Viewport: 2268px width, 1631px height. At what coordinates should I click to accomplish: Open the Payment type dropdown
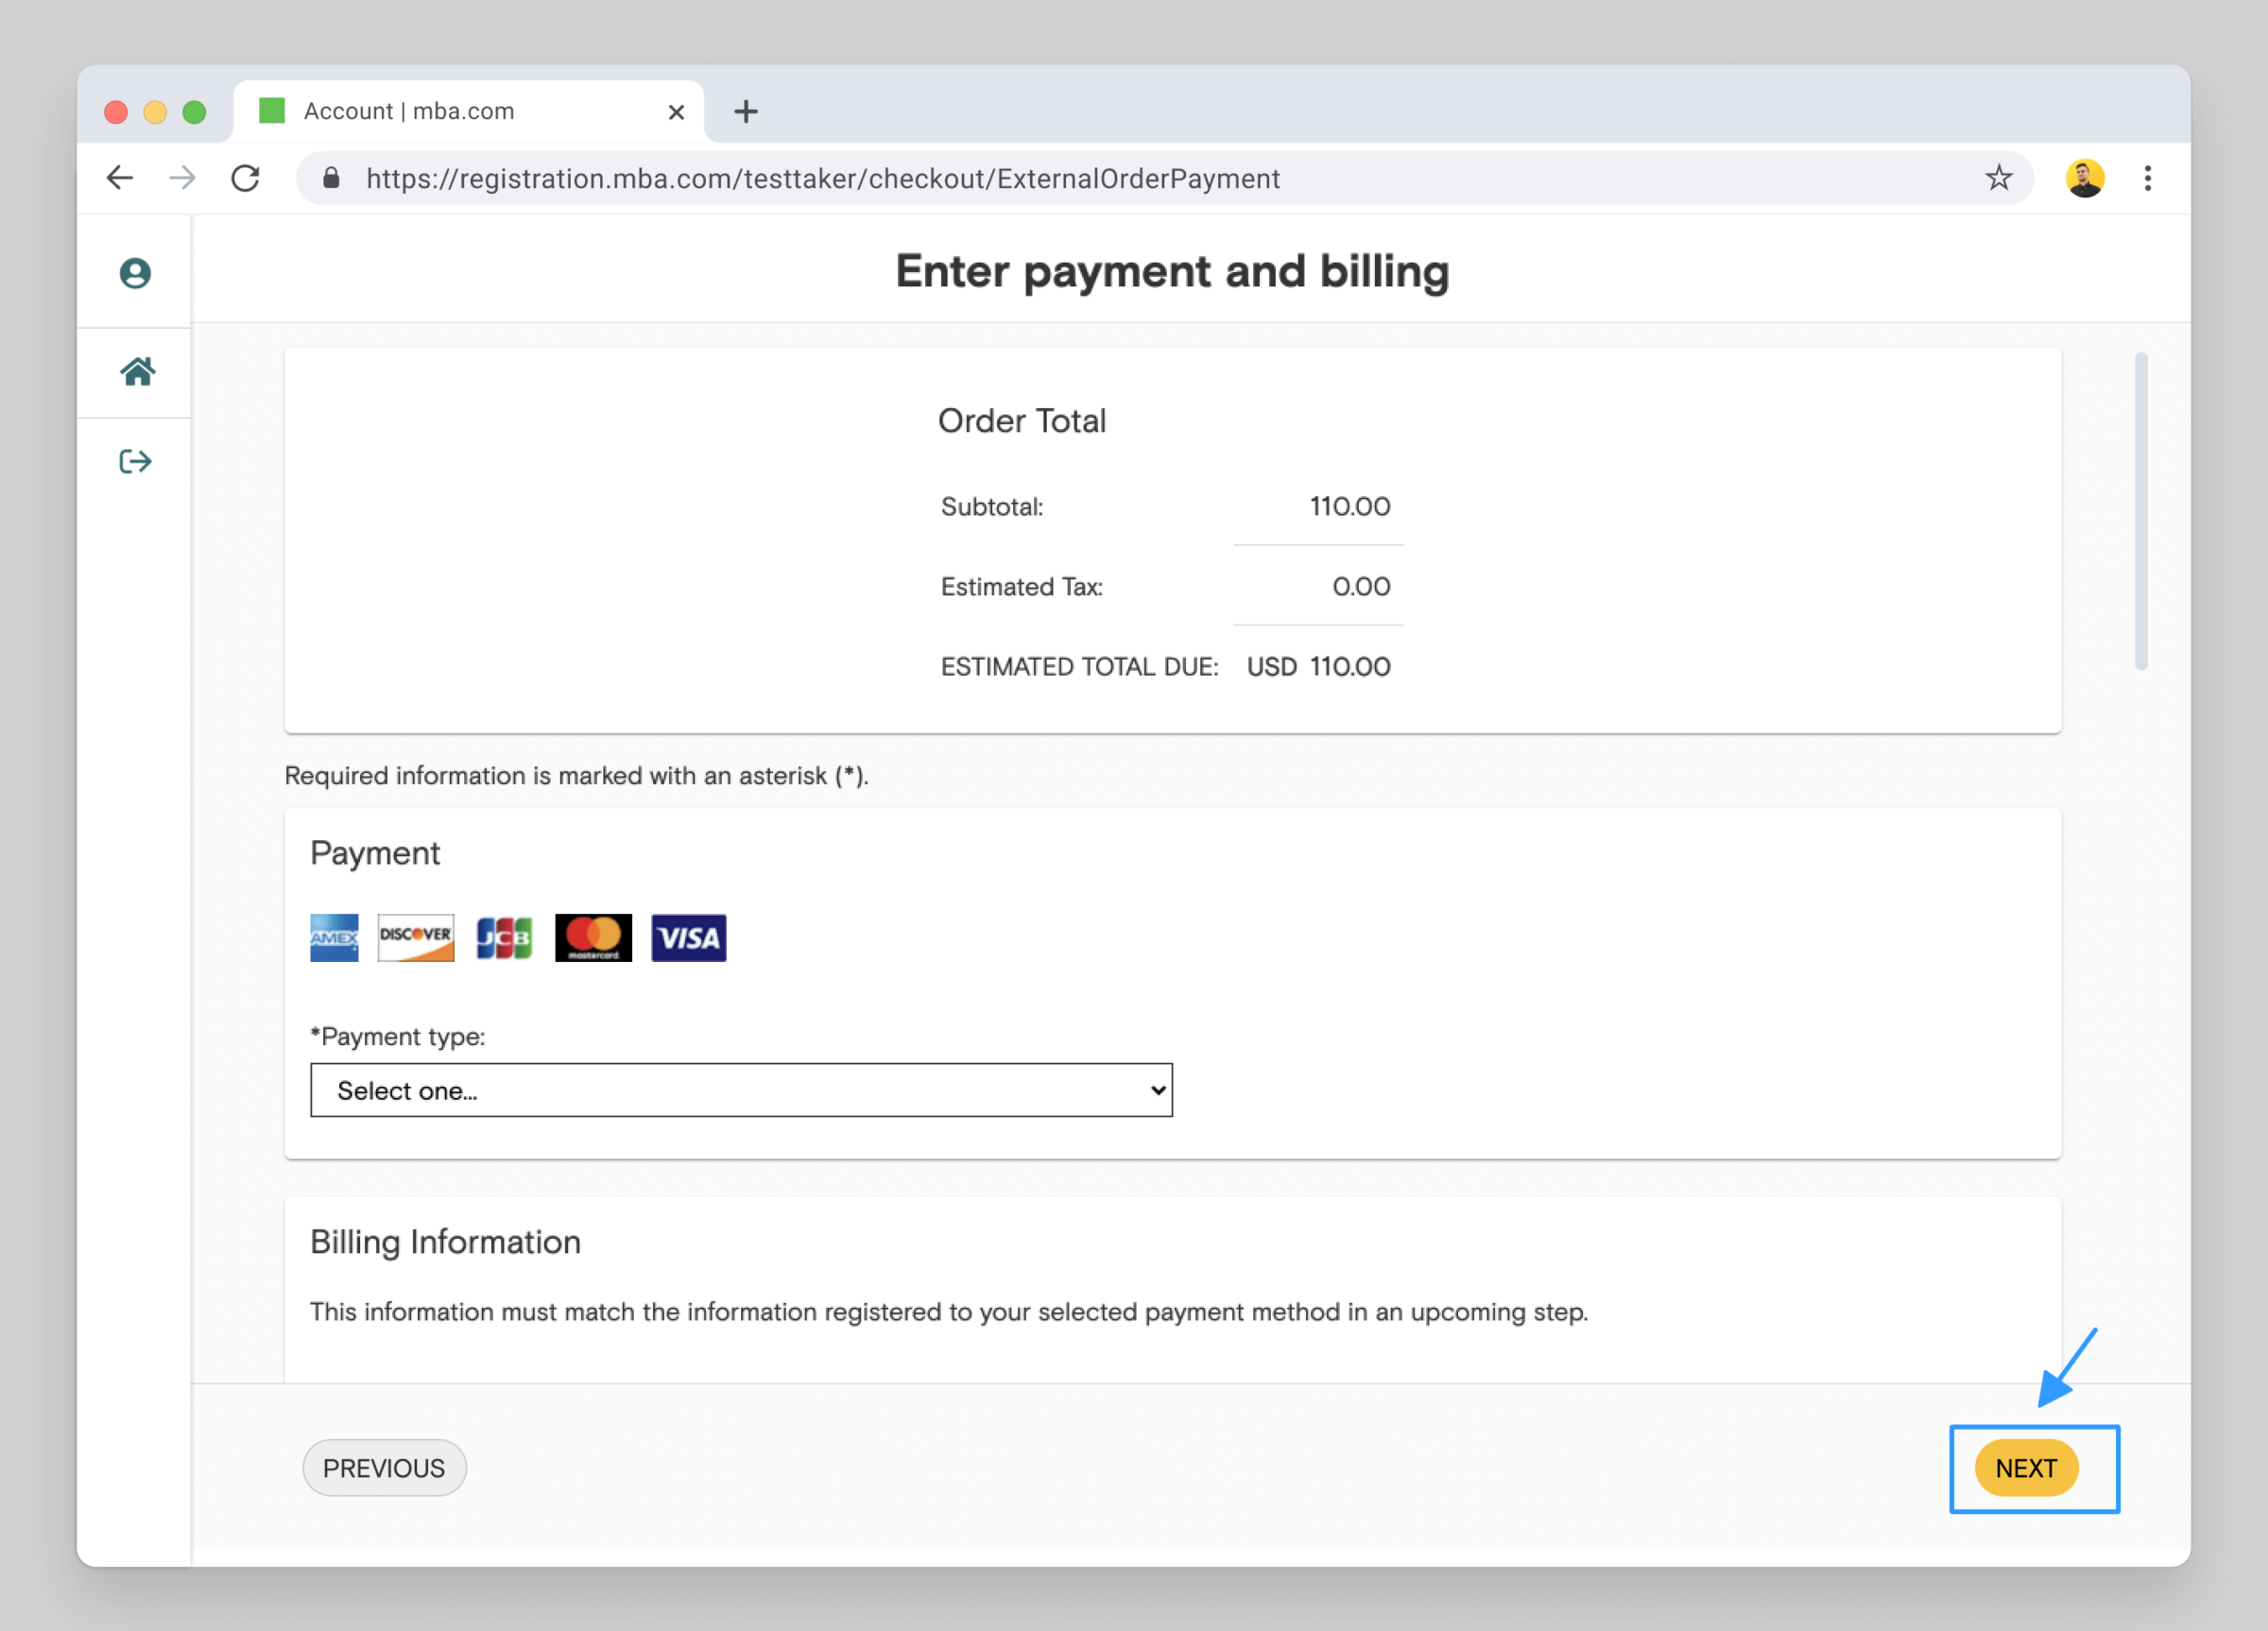[x=741, y=1090]
